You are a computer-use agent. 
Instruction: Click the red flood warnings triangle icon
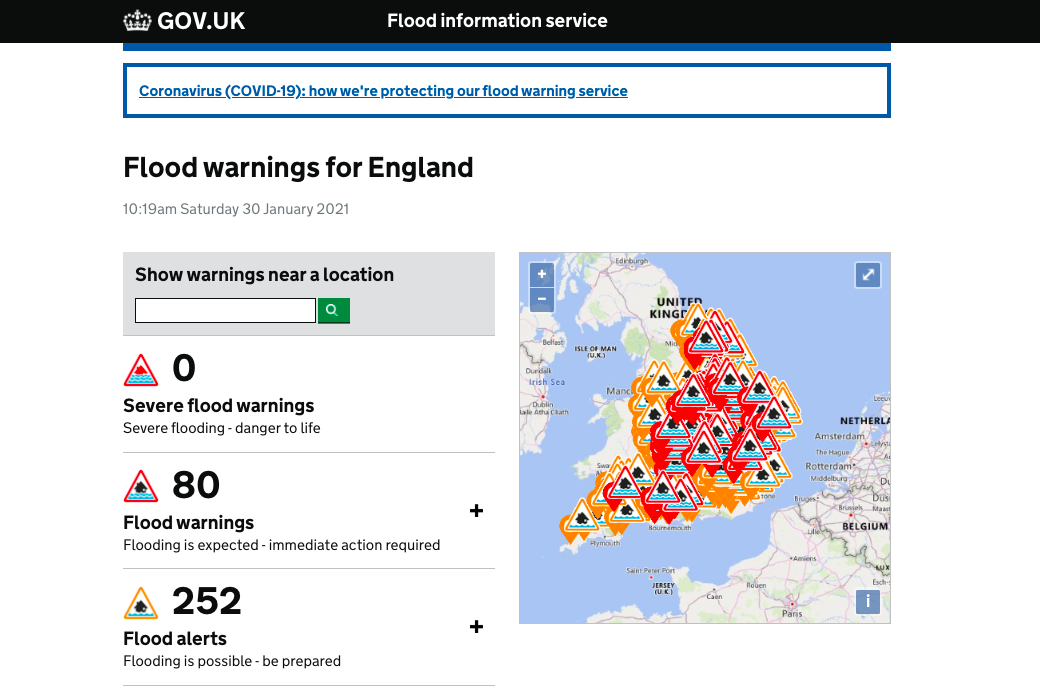click(x=141, y=486)
